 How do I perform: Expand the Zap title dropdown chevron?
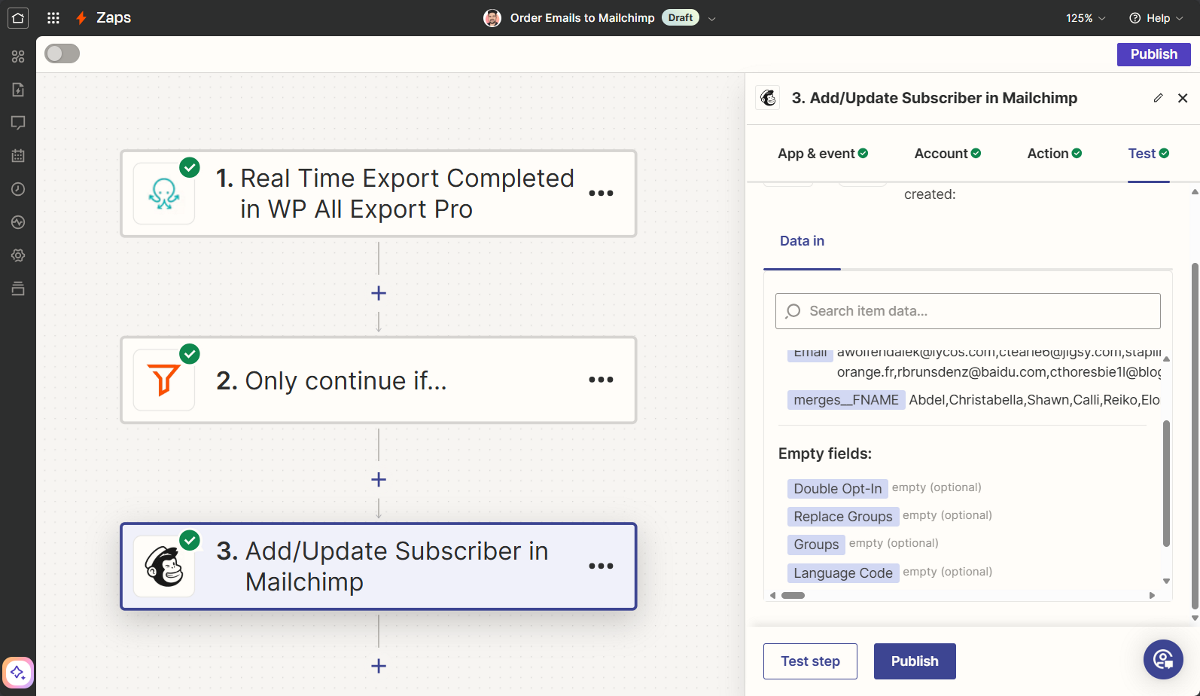pos(712,18)
